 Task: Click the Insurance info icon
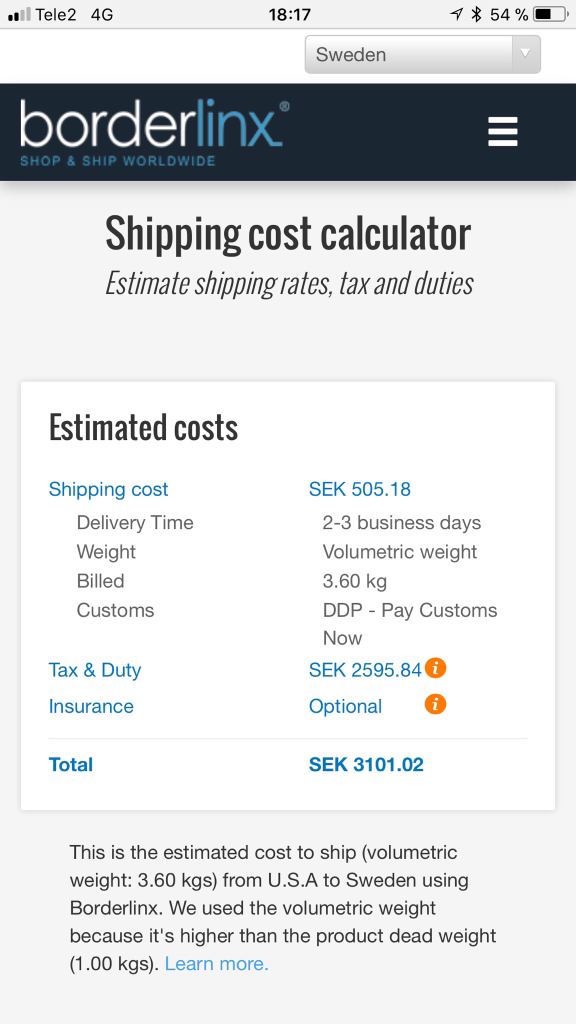click(436, 704)
